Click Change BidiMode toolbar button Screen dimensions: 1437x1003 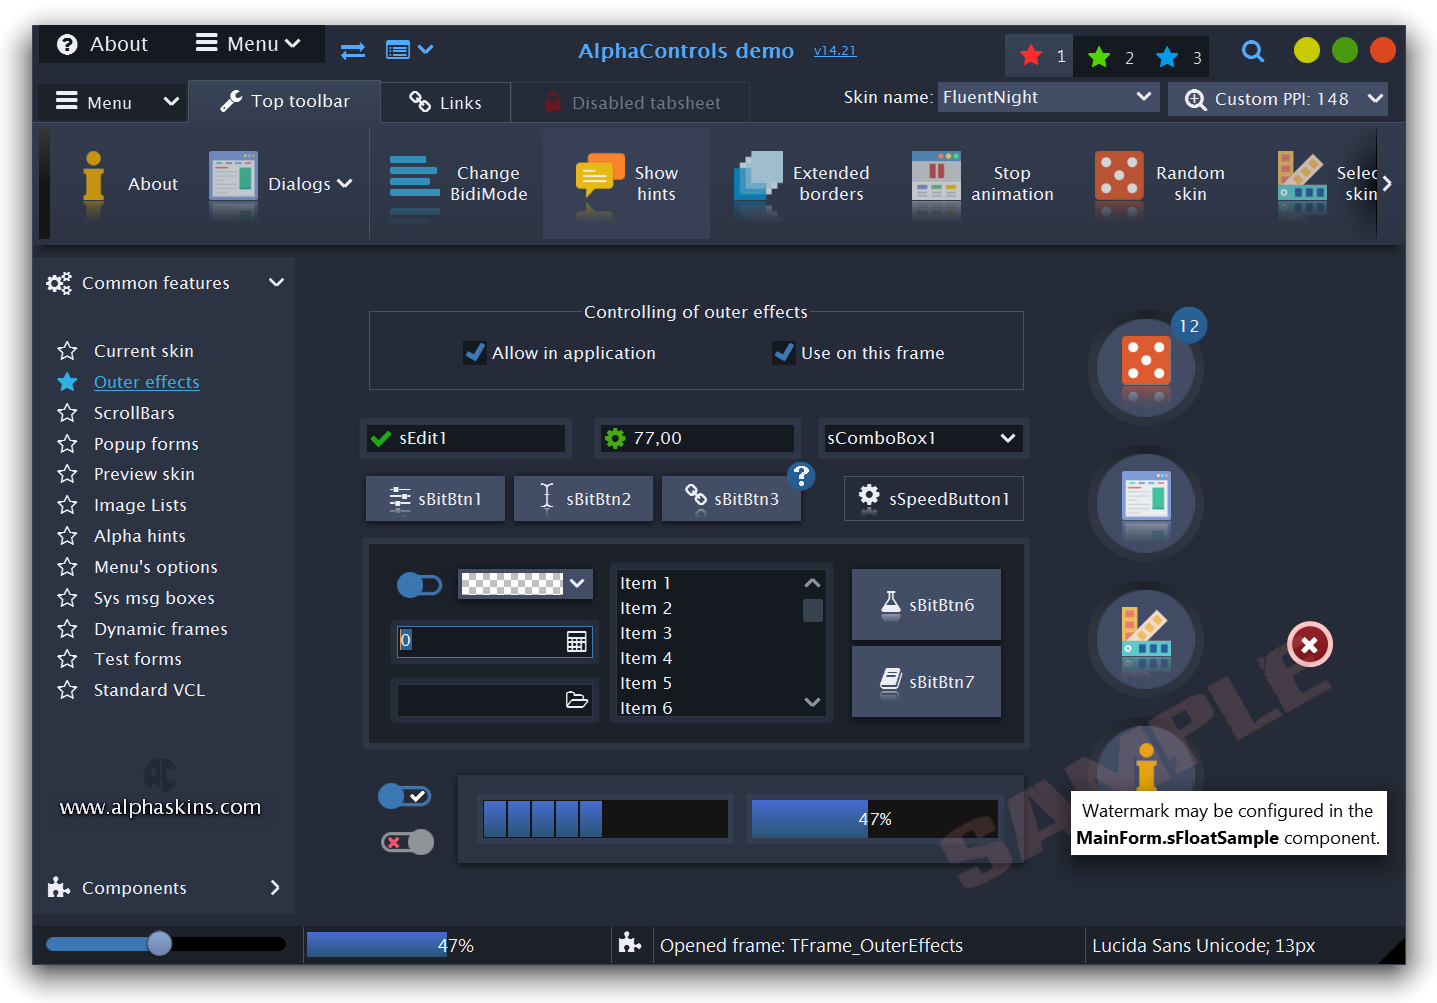pos(459,184)
